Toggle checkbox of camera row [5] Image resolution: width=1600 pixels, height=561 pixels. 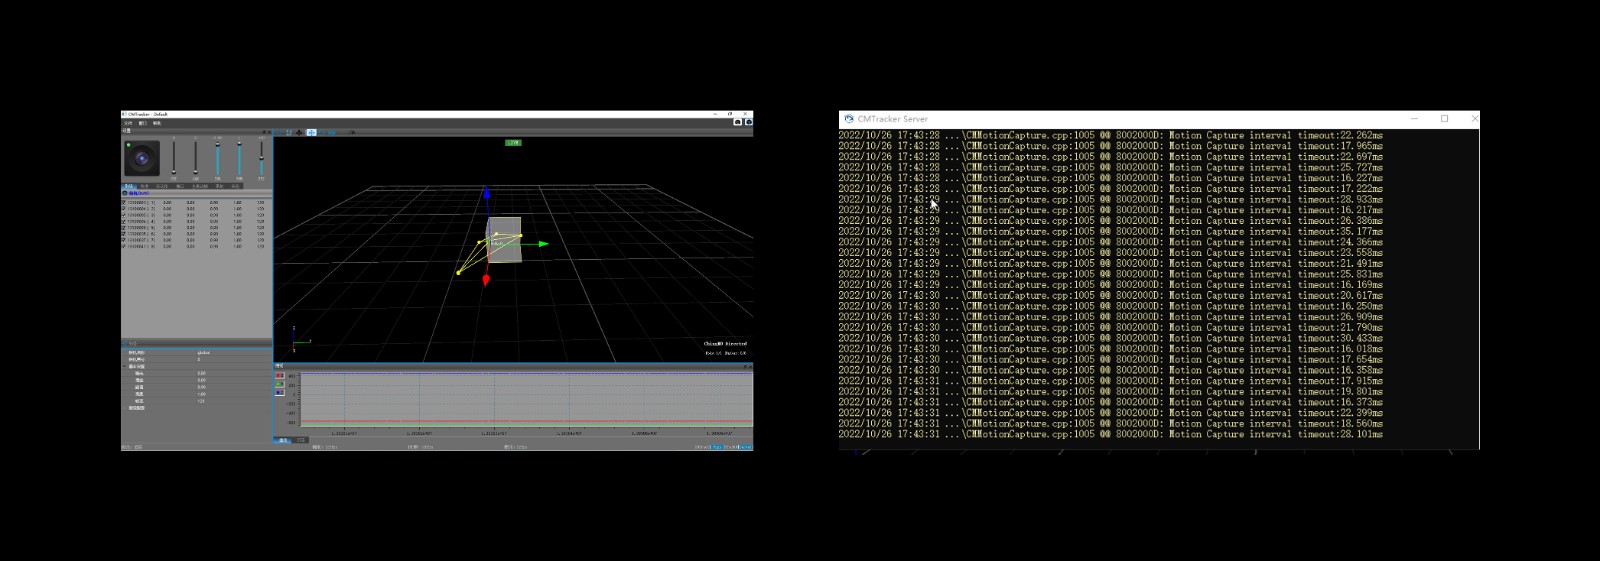[124, 227]
